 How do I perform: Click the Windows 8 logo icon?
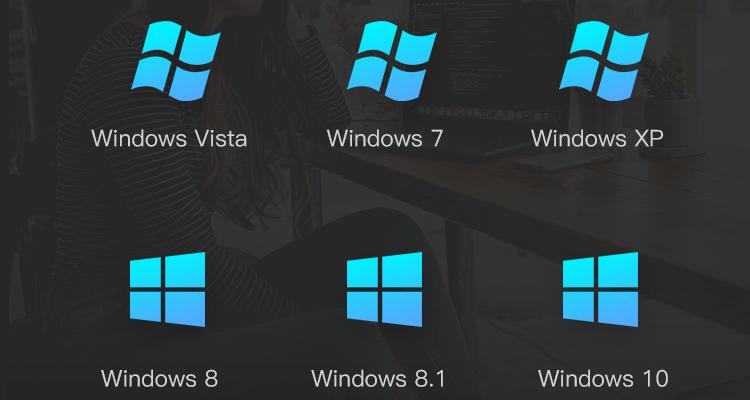click(167, 289)
